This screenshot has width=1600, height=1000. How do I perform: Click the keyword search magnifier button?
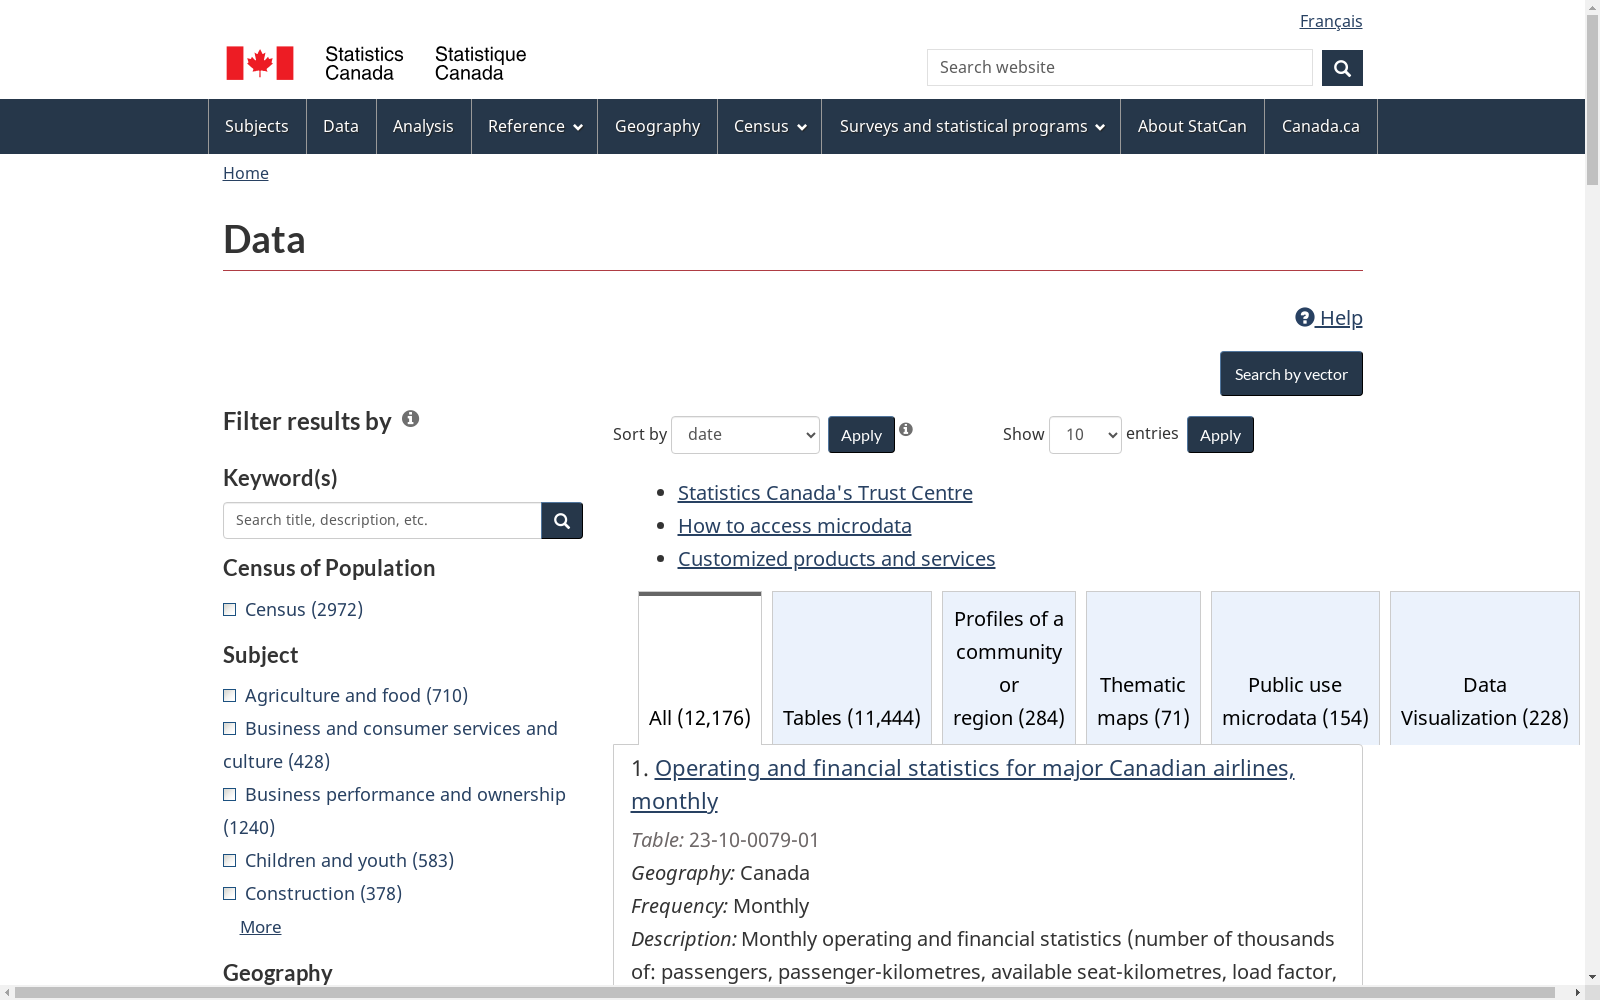pos(562,520)
